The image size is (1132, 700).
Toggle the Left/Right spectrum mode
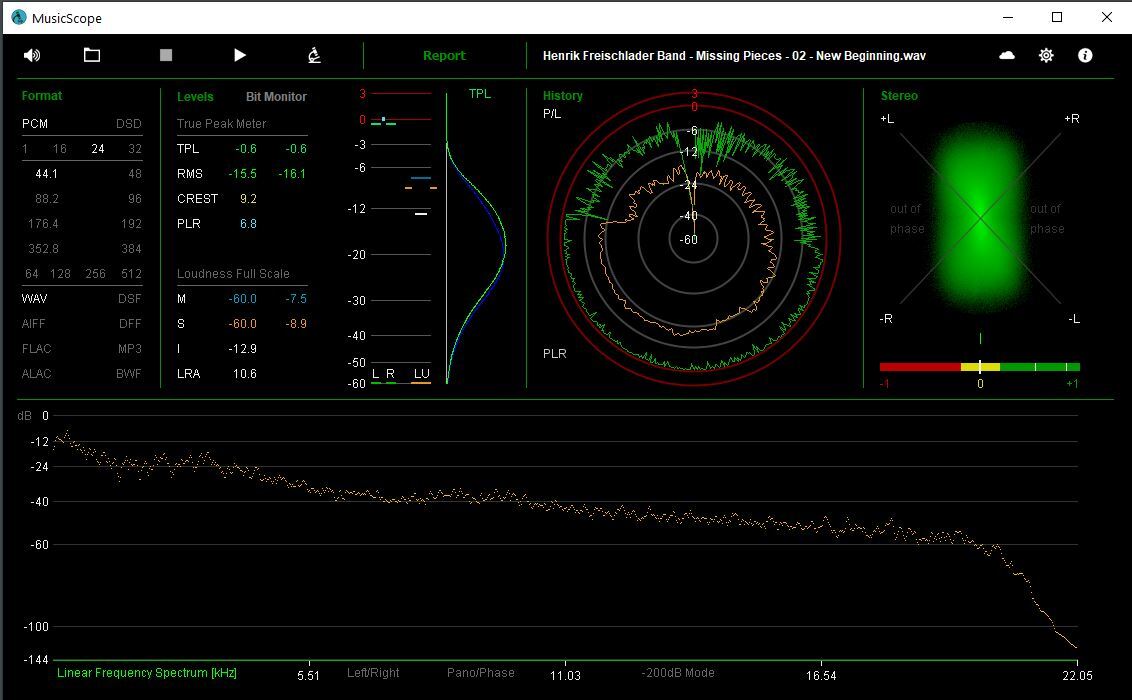[x=373, y=673]
